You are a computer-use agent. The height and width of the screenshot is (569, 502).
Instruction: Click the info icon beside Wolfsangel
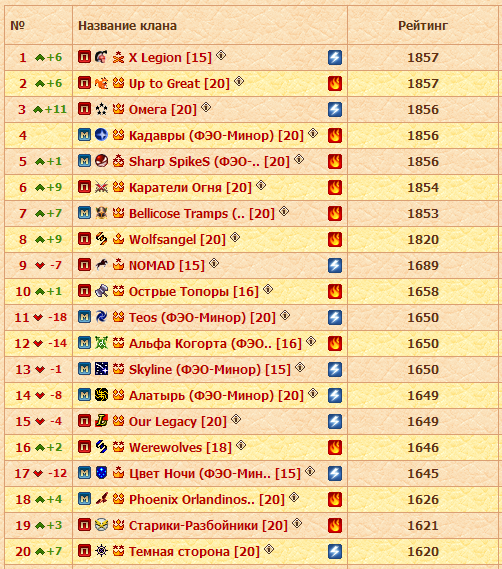235,237
